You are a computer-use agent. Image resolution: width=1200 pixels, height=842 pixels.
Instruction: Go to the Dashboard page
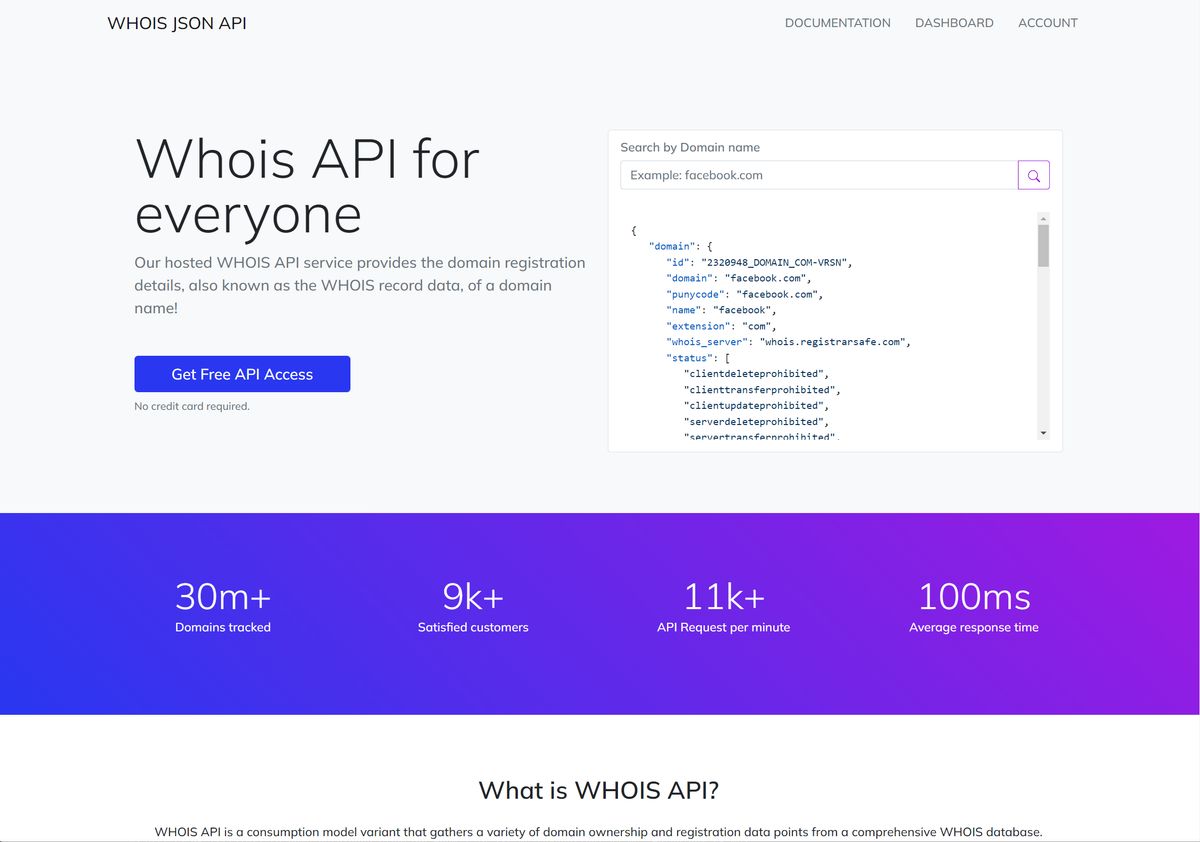[x=954, y=23]
